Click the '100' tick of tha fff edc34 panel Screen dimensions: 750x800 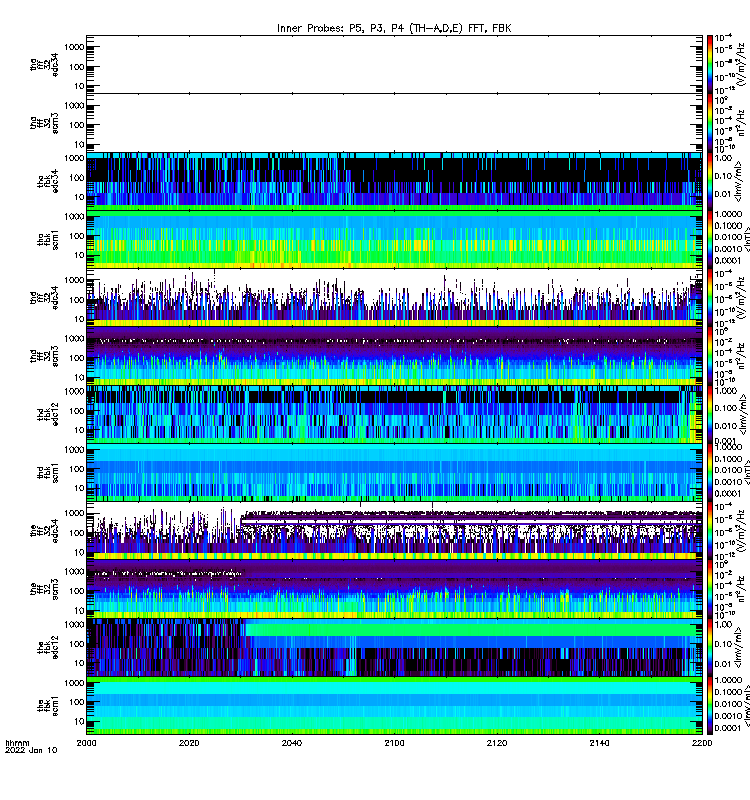point(77,67)
